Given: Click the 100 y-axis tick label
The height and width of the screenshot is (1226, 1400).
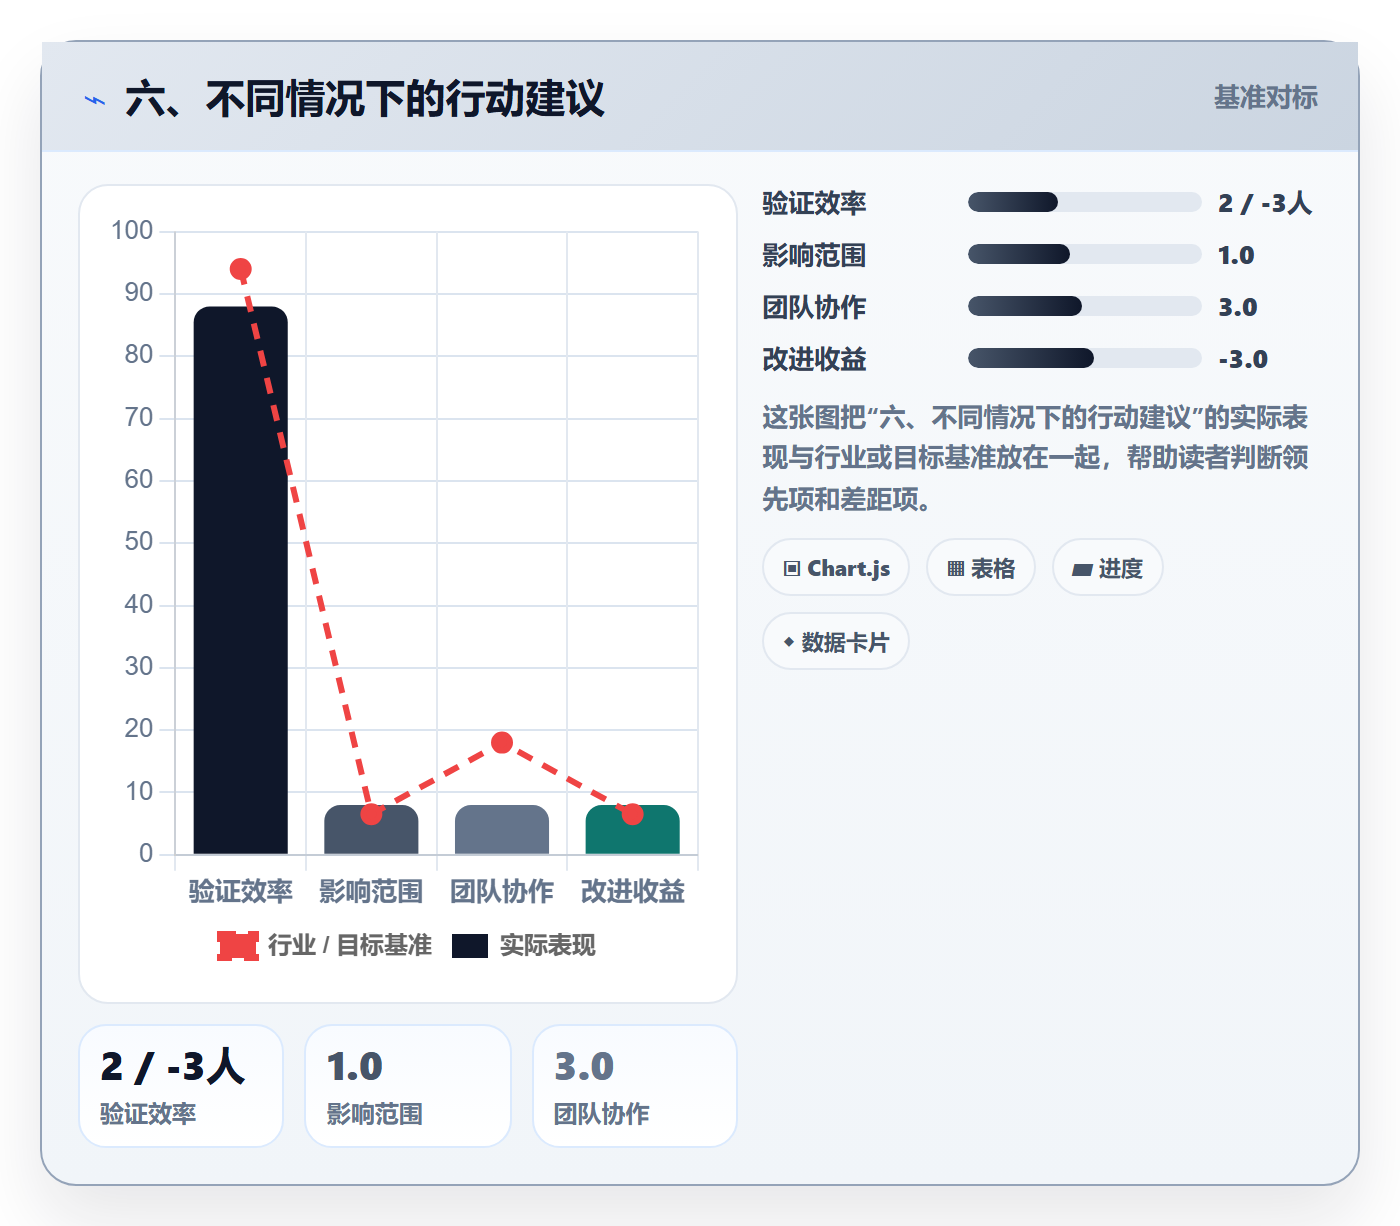Looking at the screenshot, I should pos(132,230).
